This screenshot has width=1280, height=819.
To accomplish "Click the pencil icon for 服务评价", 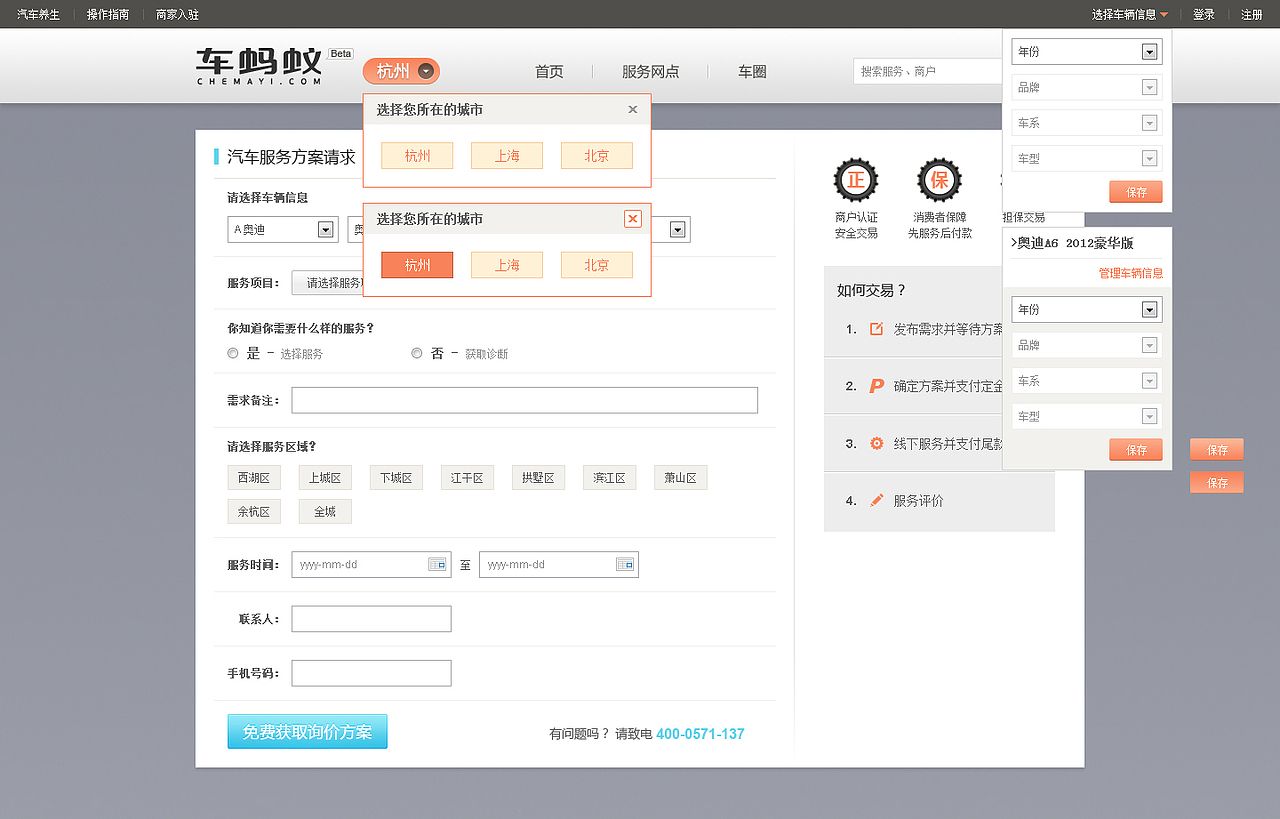I will click(876, 500).
